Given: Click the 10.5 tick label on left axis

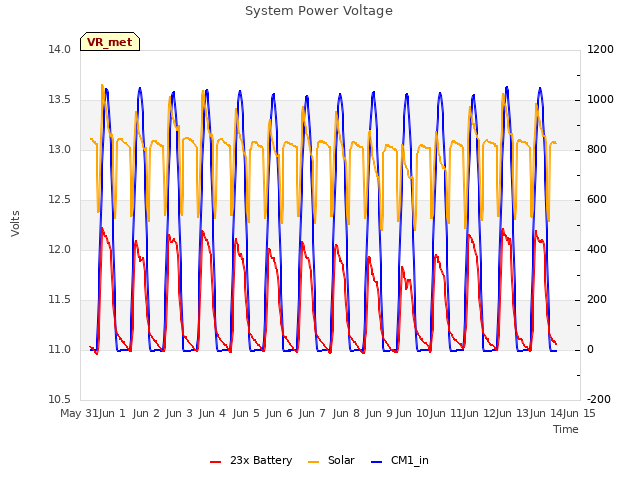Looking at the screenshot, I should coord(60,399).
